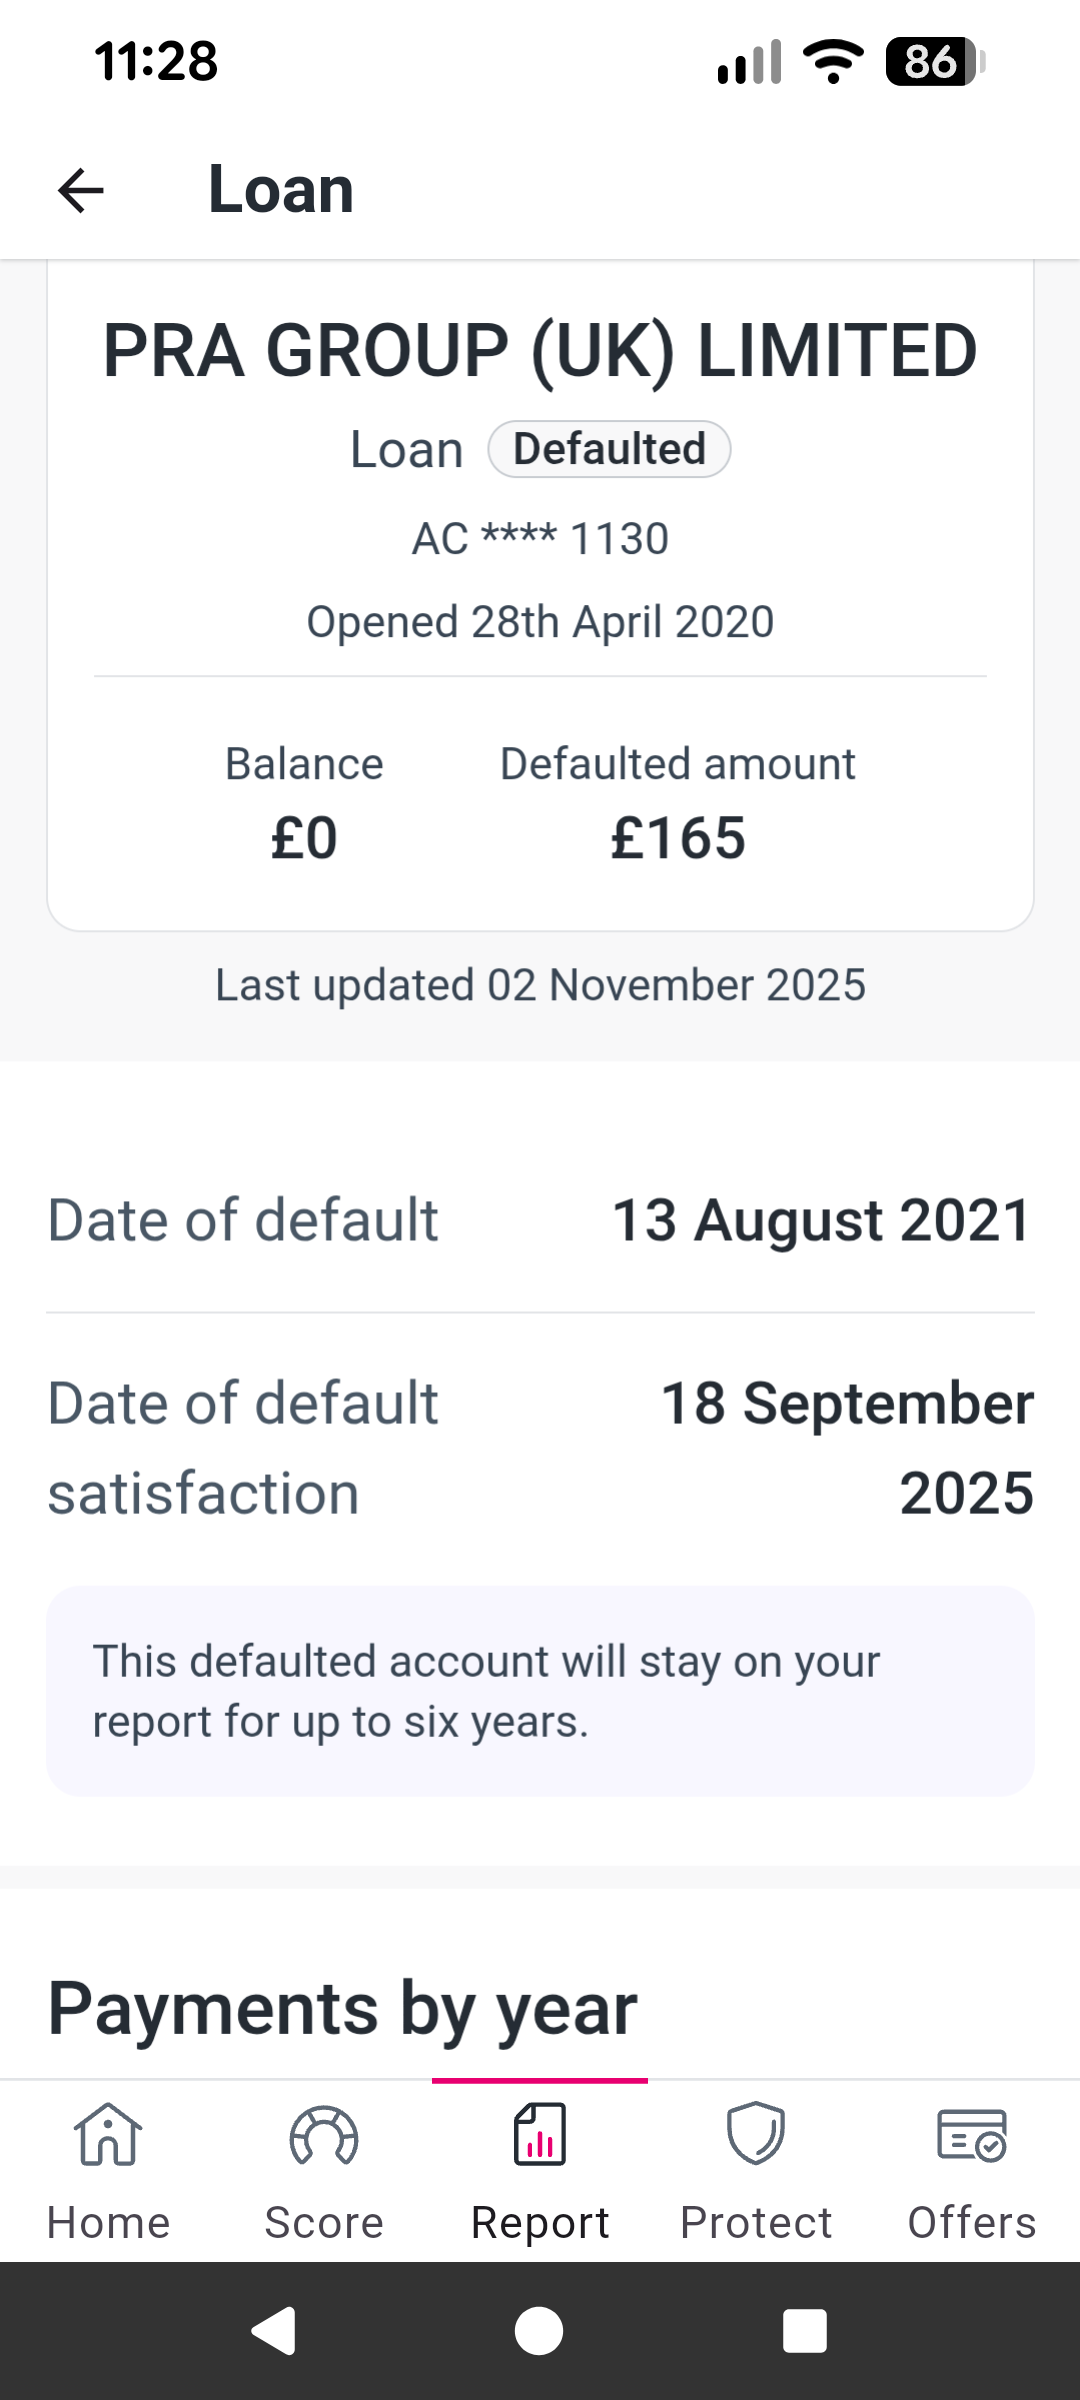
Task: Select the Offers tab label
Action: click(x=971, y=2222)
